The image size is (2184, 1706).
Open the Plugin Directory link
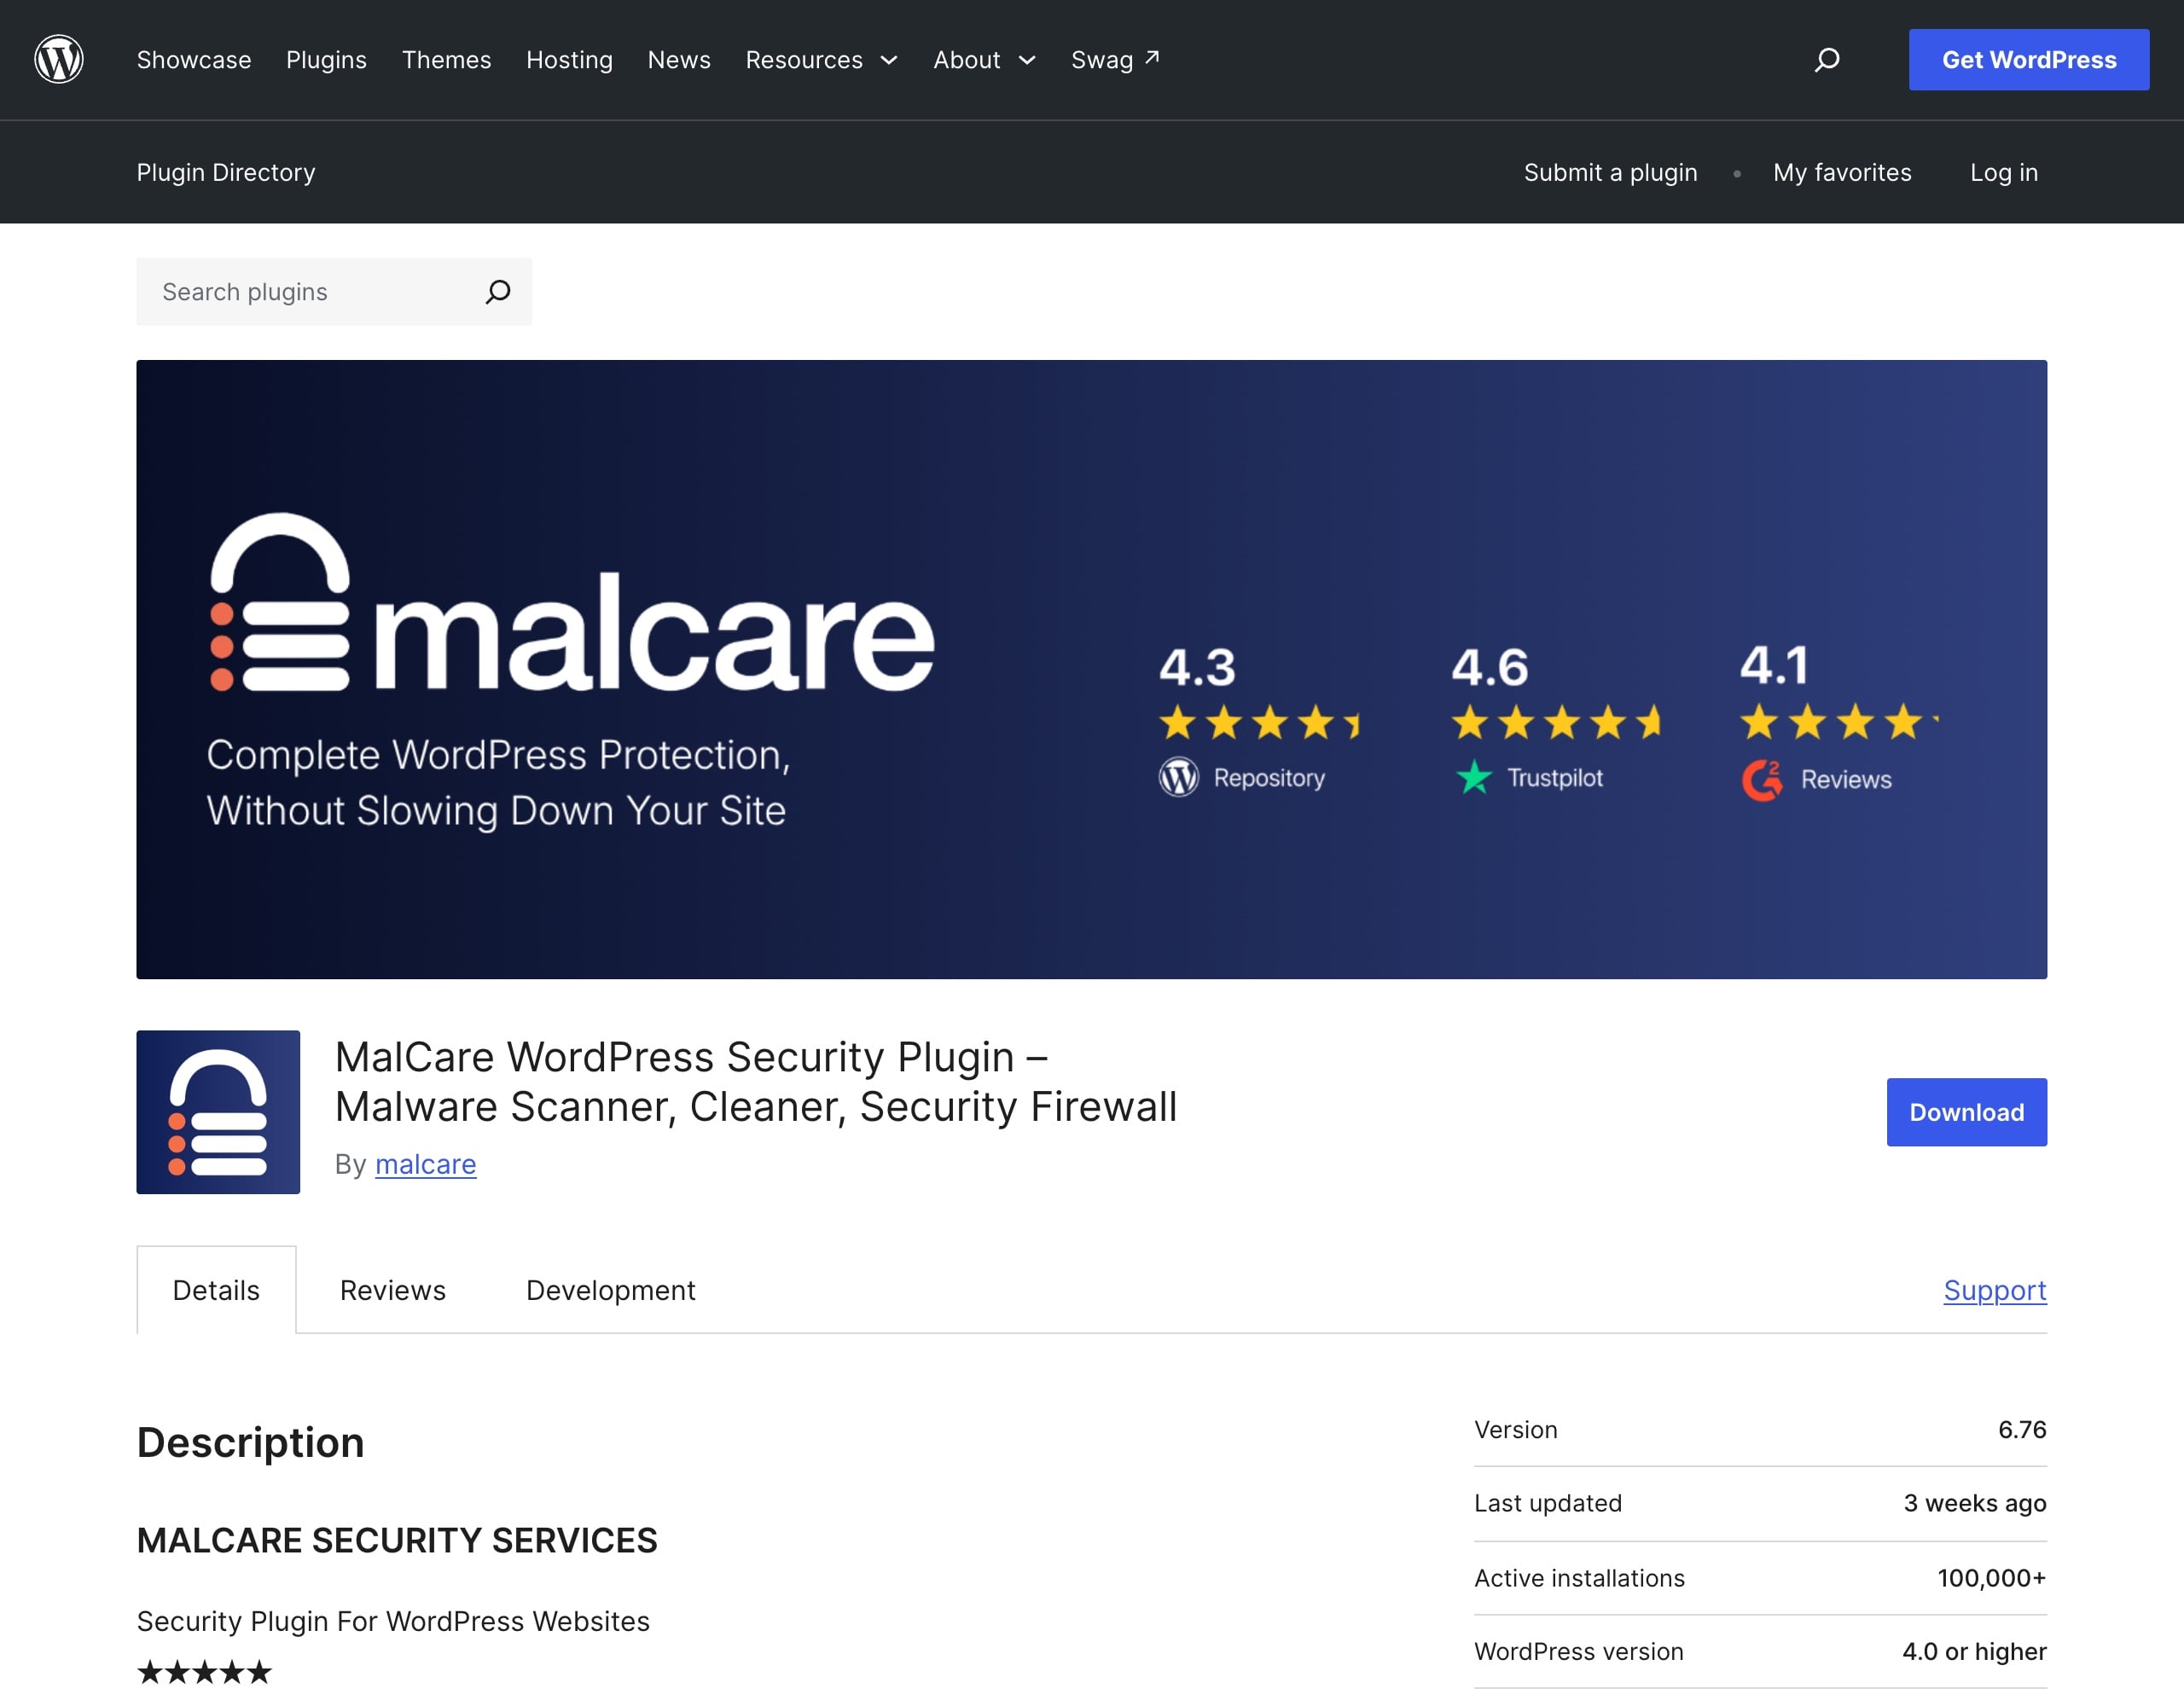(x=226, y=172)
